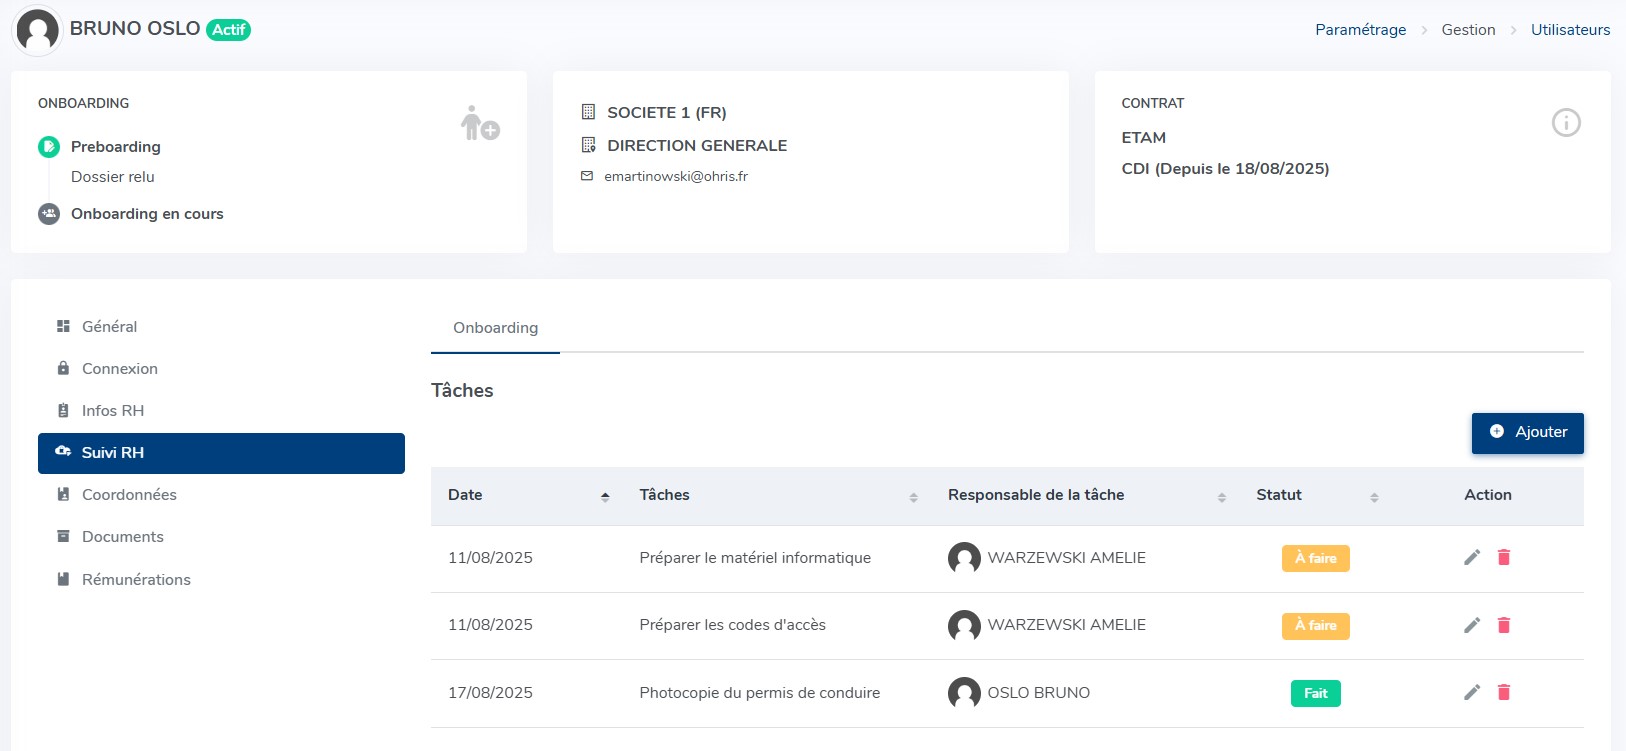Click the Connexion lock icon
The height and width of the screenshot is (751, 1626).
tap(63, 368)
